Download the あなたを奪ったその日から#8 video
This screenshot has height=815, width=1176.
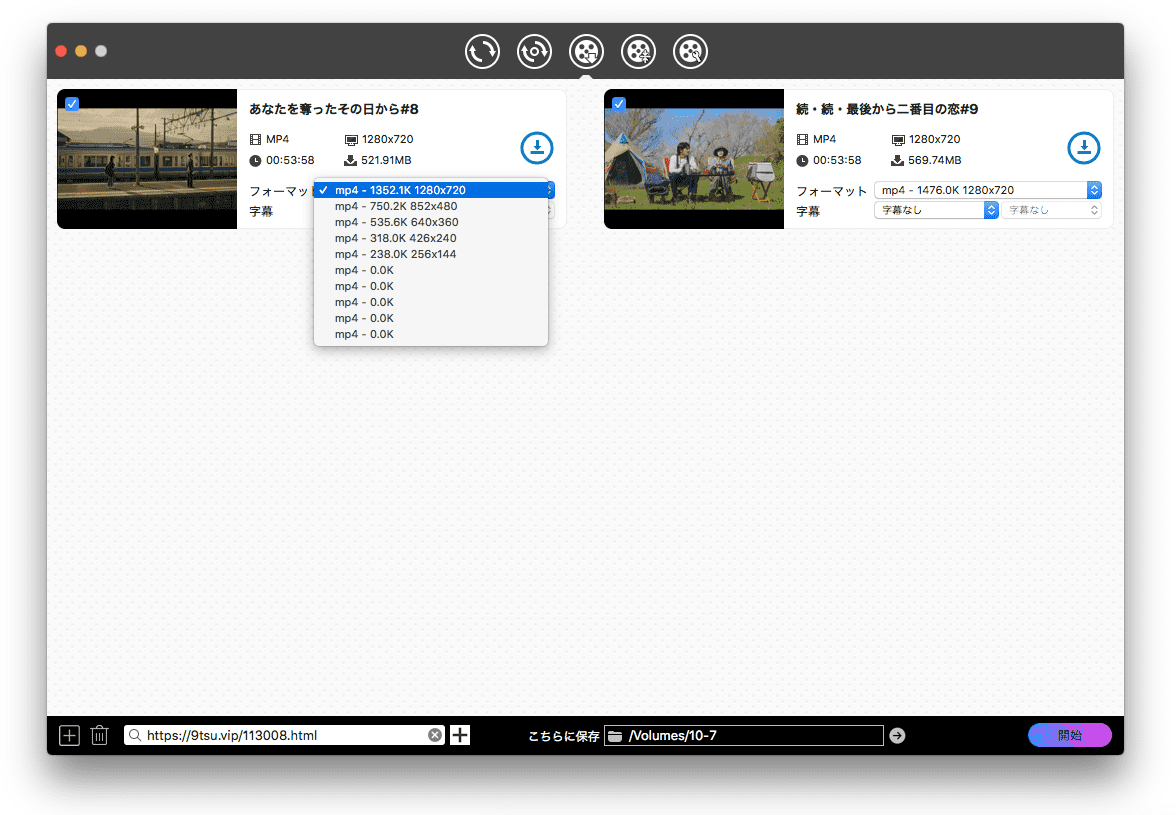537,148
